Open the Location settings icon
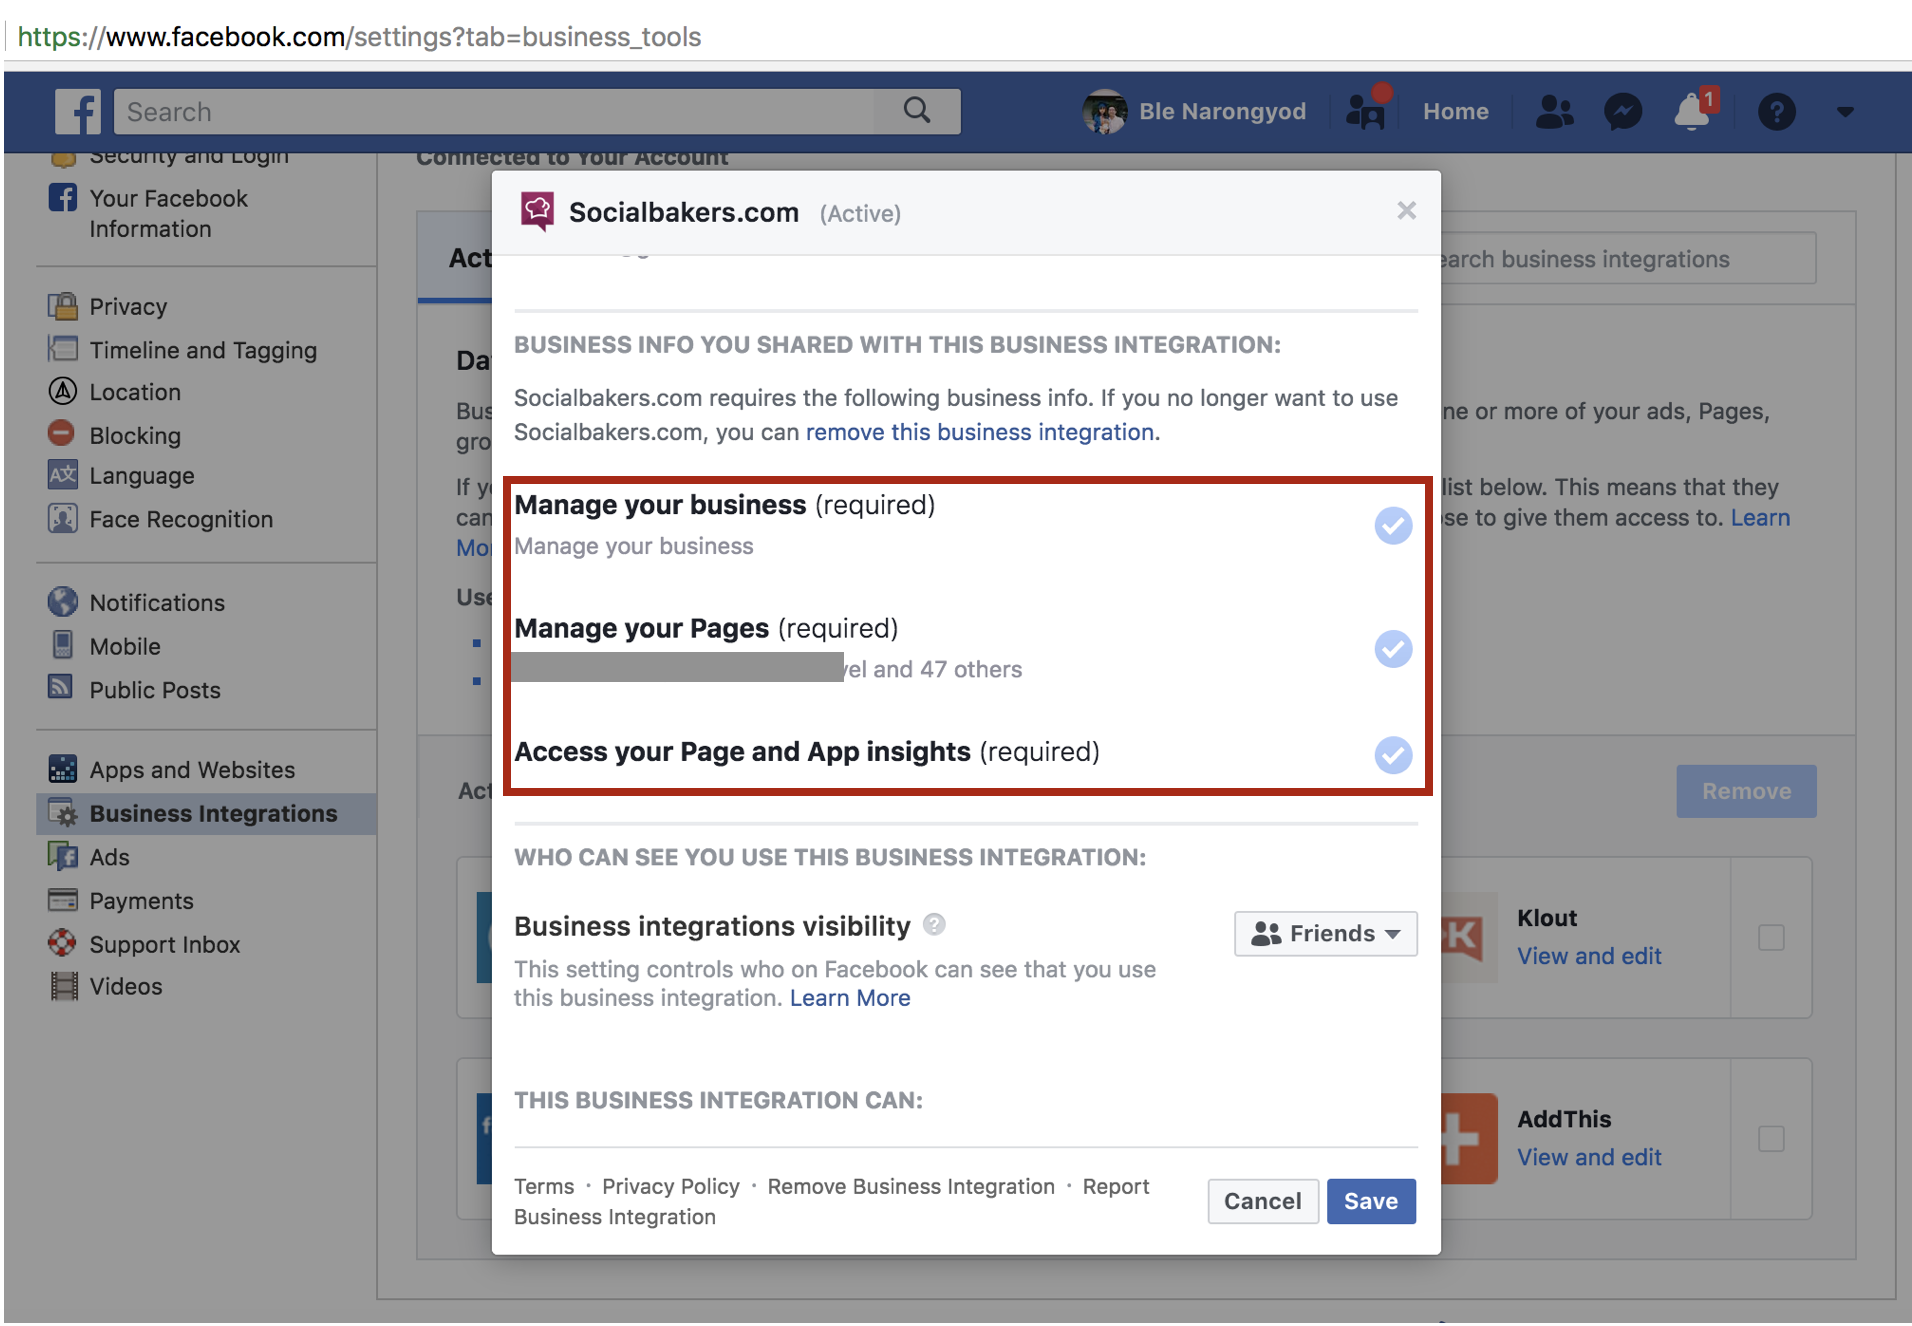Image resolution: width=1912 pixels, height=1326 pixels. 63,391
